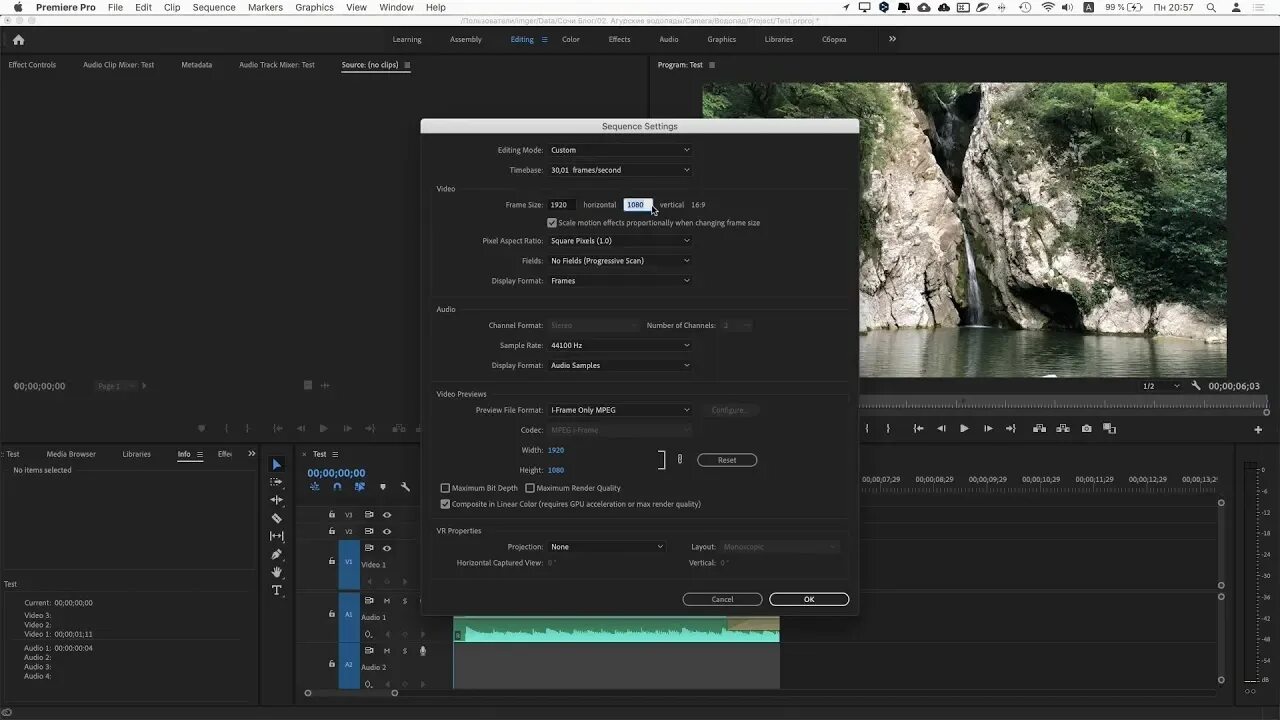Enable the Maximum Bit Depth checkbox
The width and height of the screenshot is (1280, 720).
tap(445, 488)
